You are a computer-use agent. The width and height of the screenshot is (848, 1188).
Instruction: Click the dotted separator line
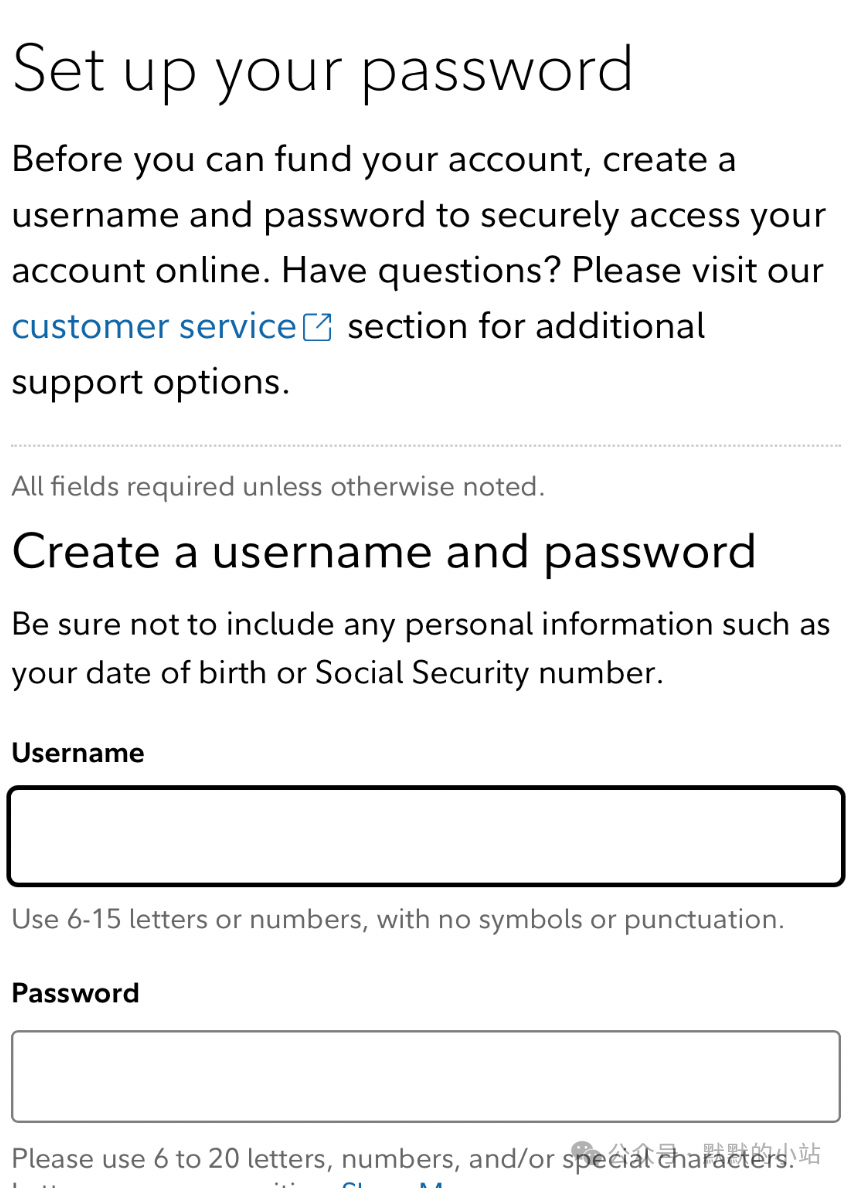click(x=425, y=446)
